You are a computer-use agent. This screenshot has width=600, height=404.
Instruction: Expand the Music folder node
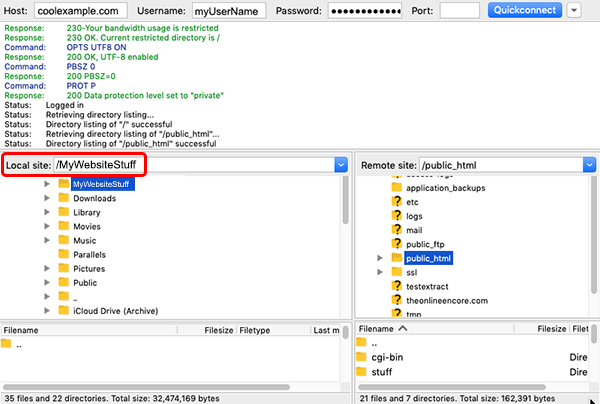[47, 240]
